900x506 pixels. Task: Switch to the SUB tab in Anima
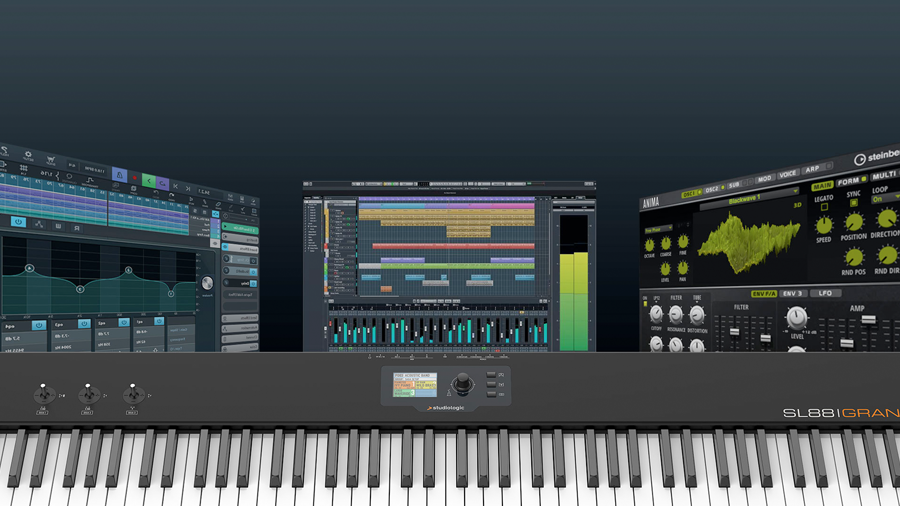tap(740, 184)
